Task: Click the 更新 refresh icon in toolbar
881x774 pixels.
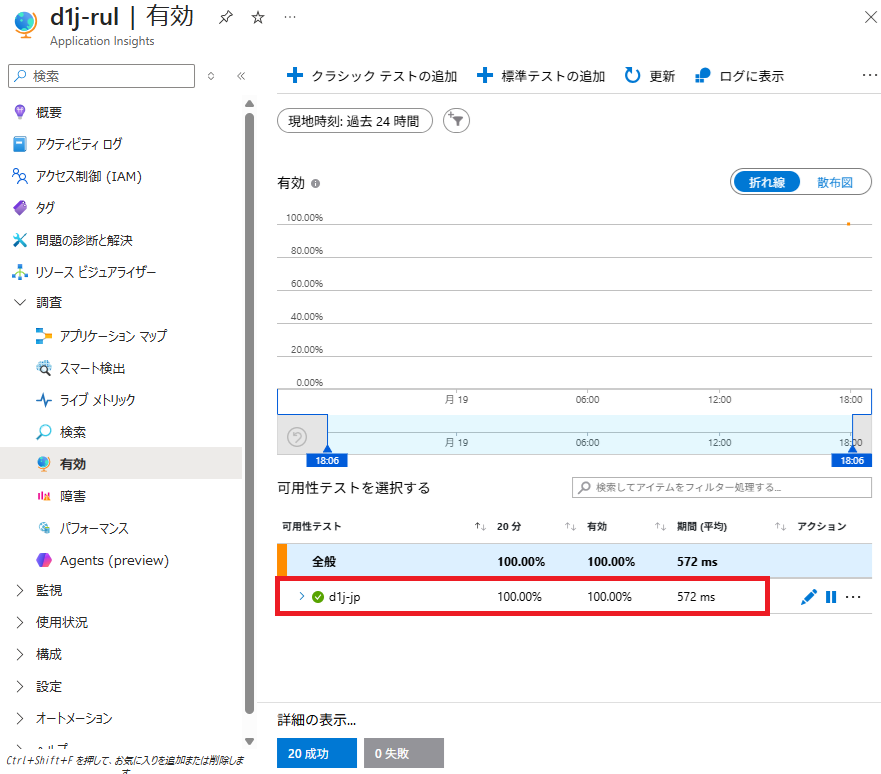Action: [x=633, y=76]
